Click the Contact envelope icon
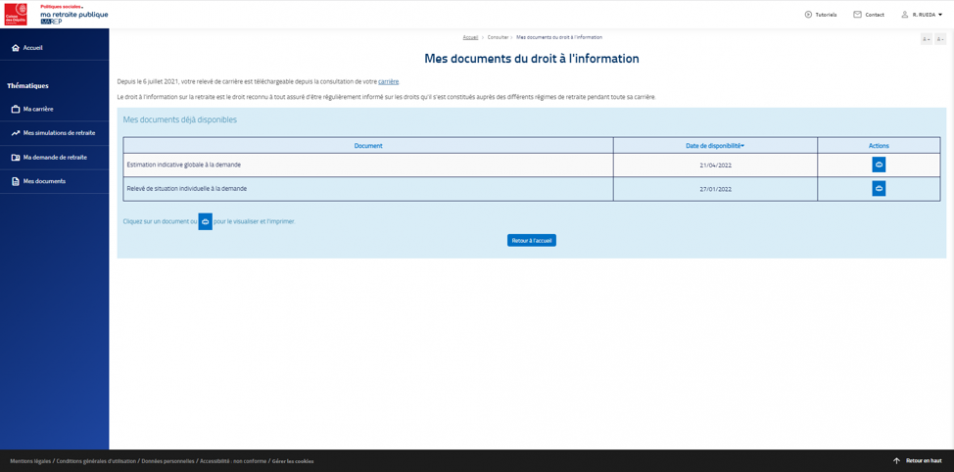This screenshot has height=472, width=954. 857,15
